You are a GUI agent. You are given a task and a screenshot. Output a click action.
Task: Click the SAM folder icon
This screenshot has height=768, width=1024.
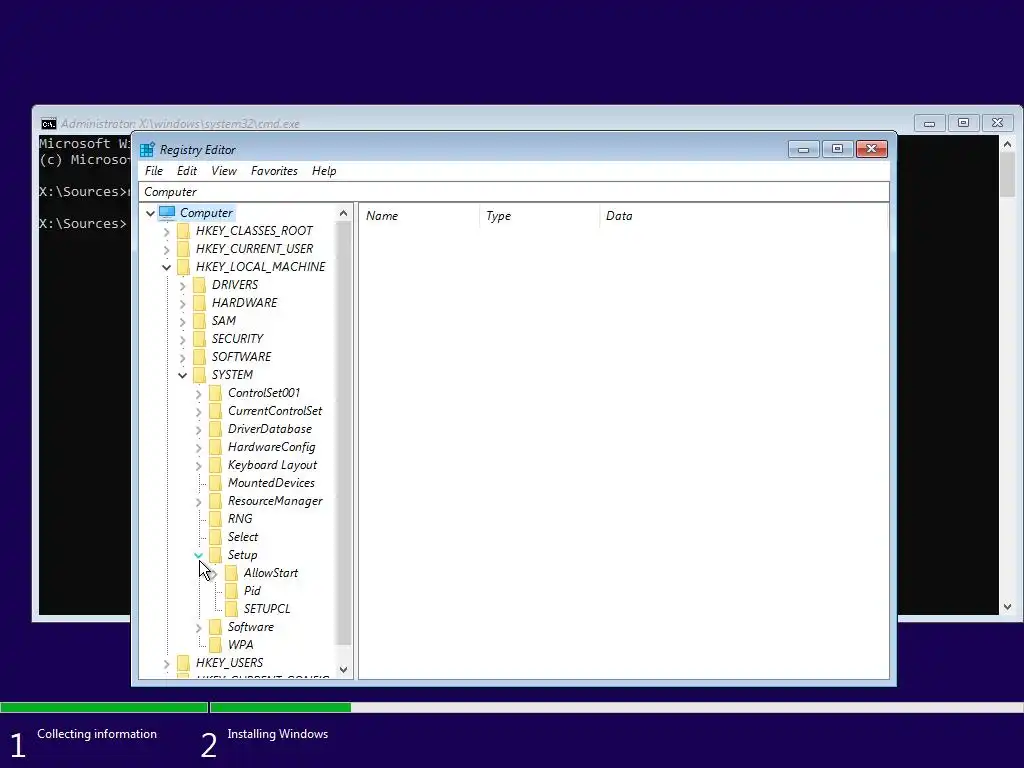200,321
